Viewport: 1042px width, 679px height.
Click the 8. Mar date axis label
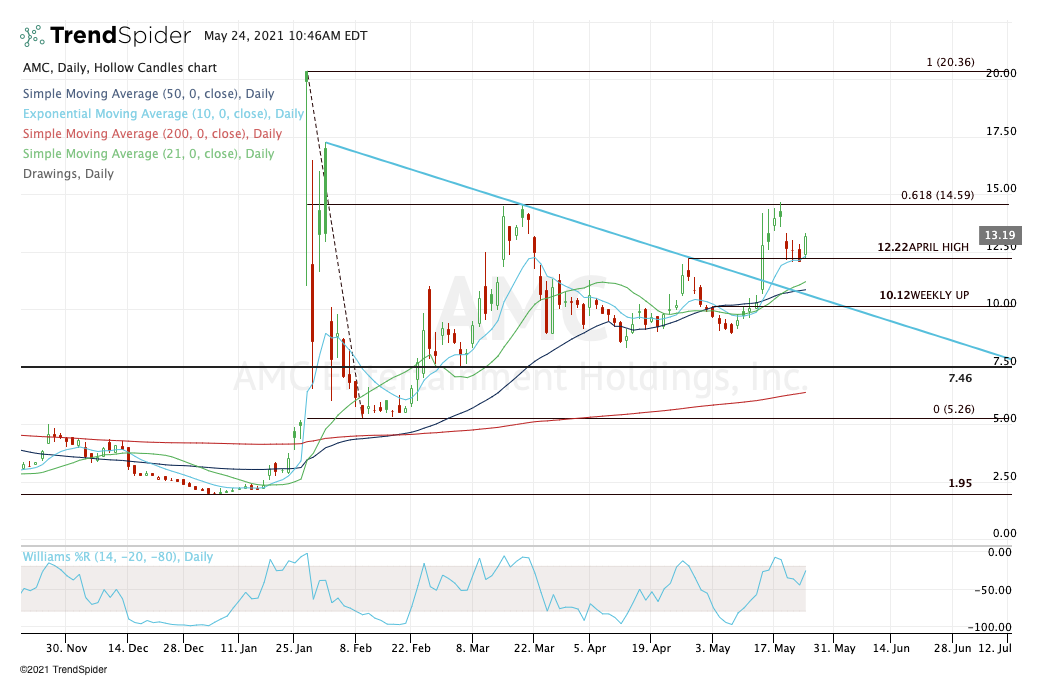tap(472, 648)
